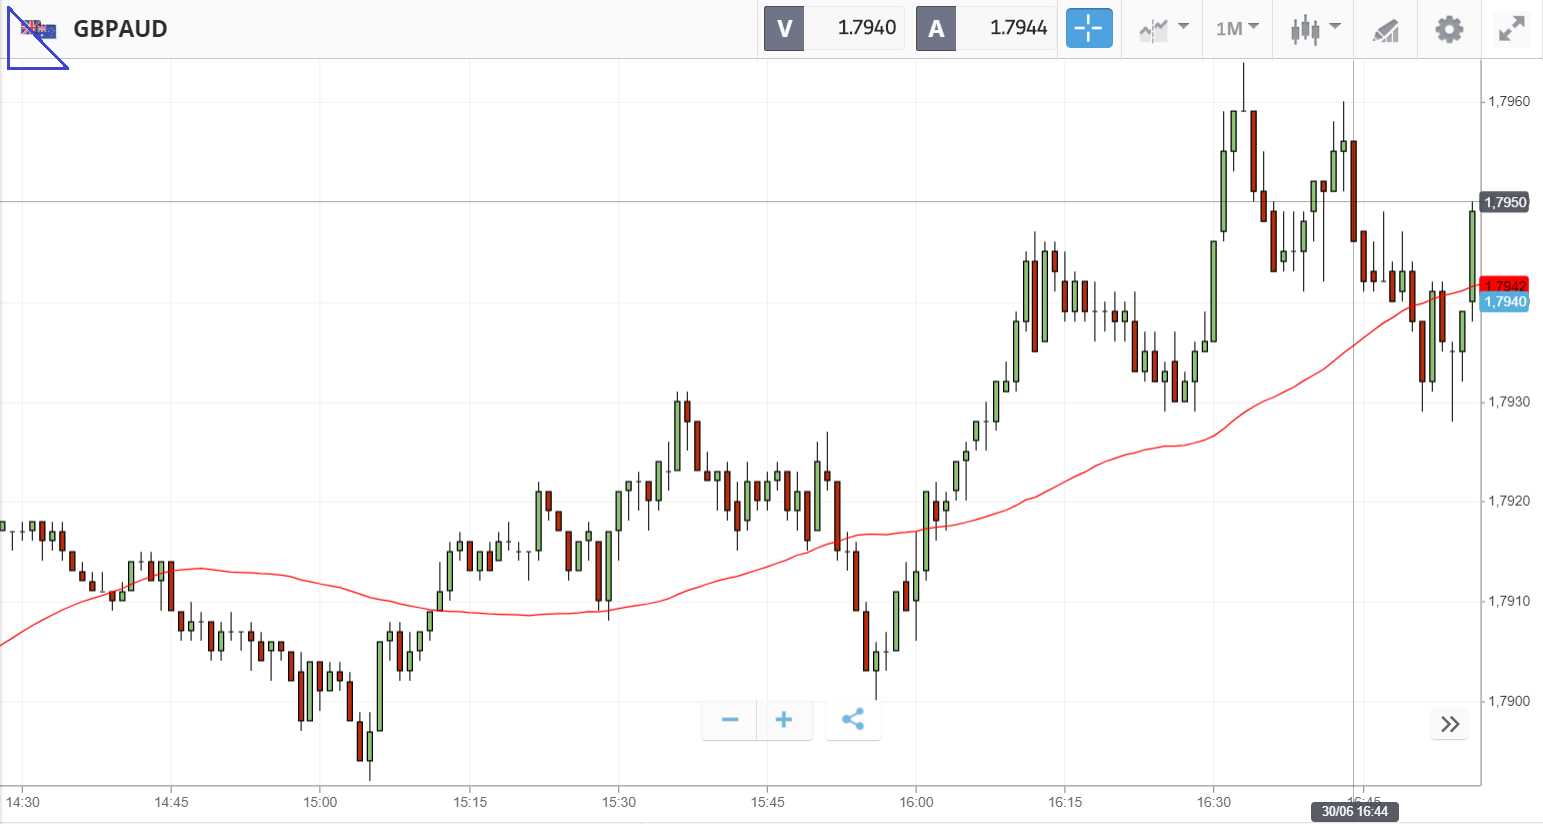Click the red 1.7942 moving average price tag

point(1504,285)
